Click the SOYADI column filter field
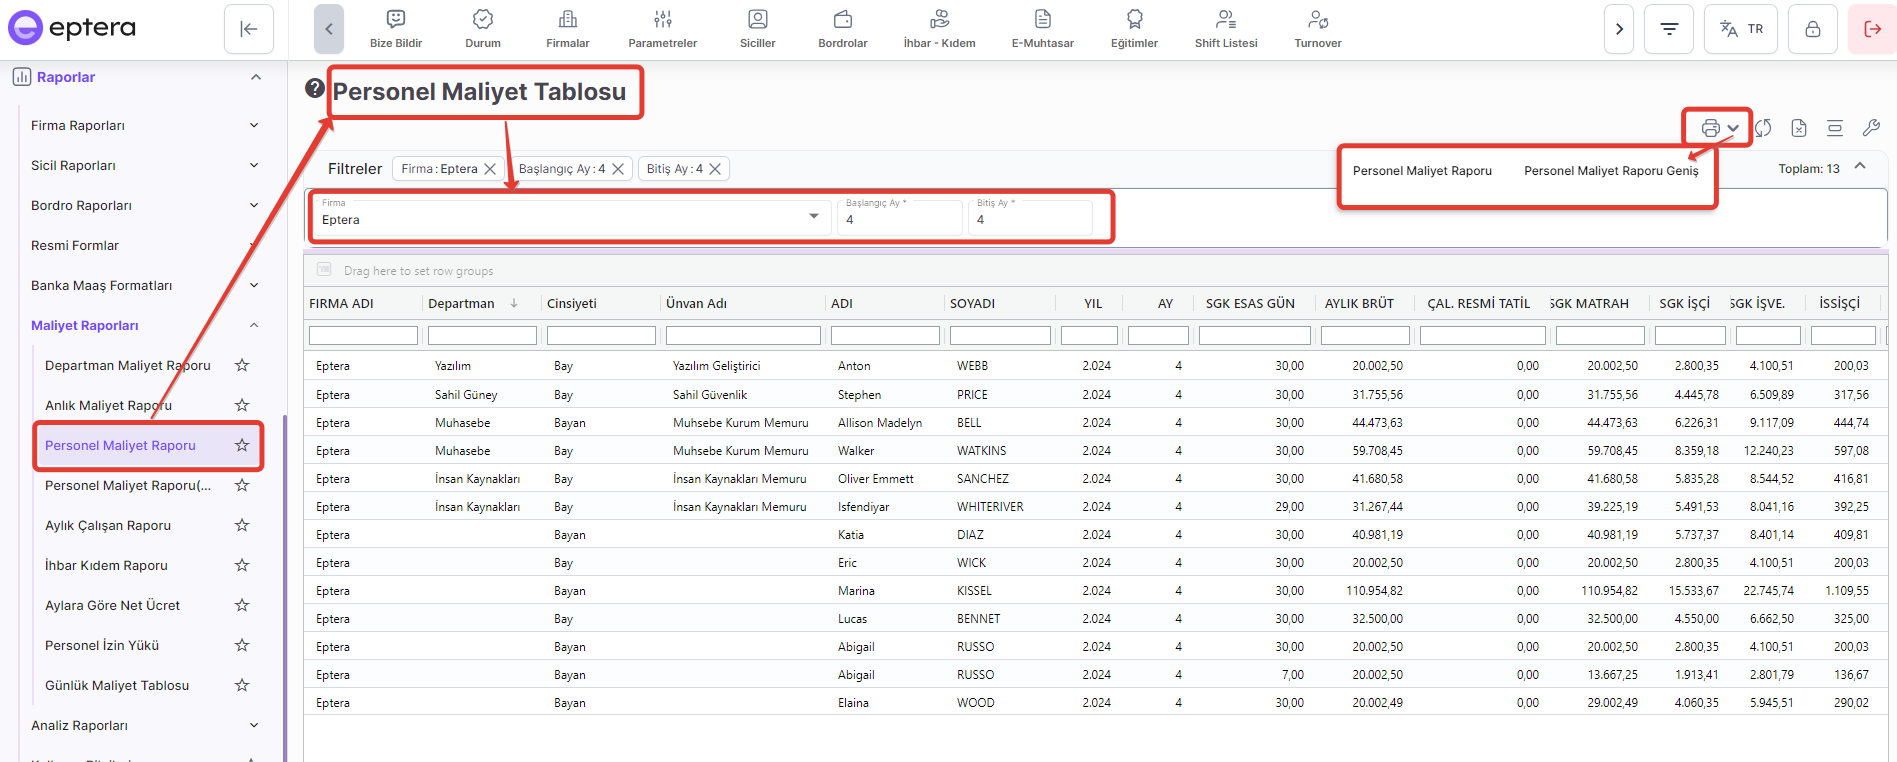 (x=999, y=336)
